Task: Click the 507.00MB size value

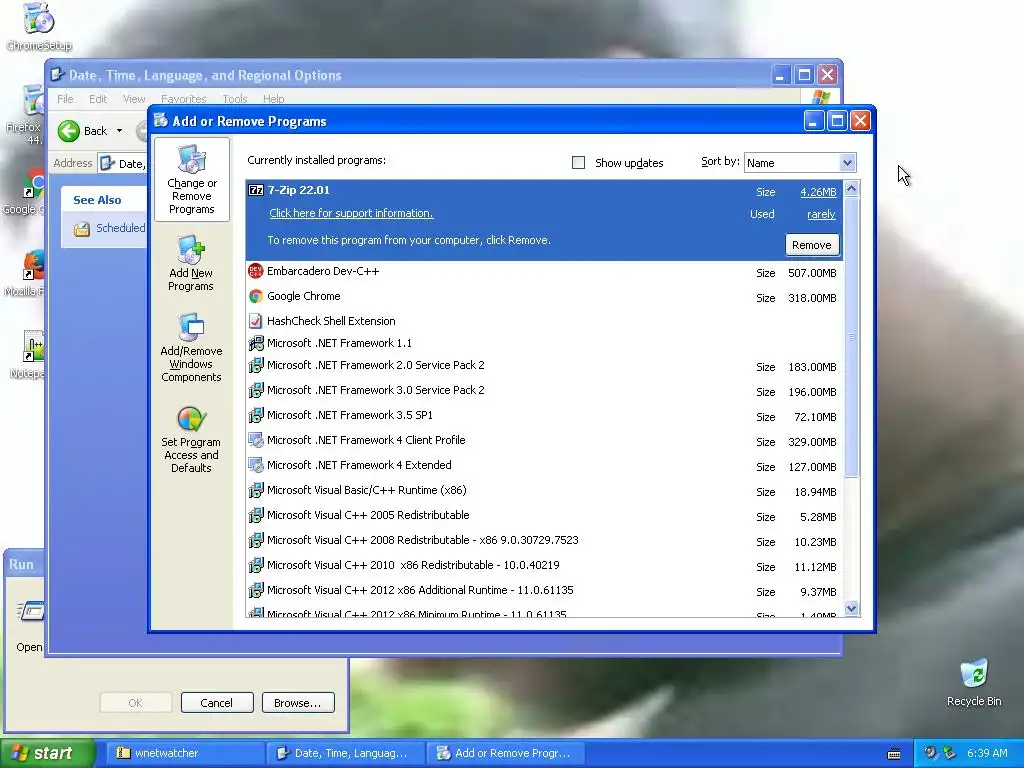Action: click(x=812, y=273)
